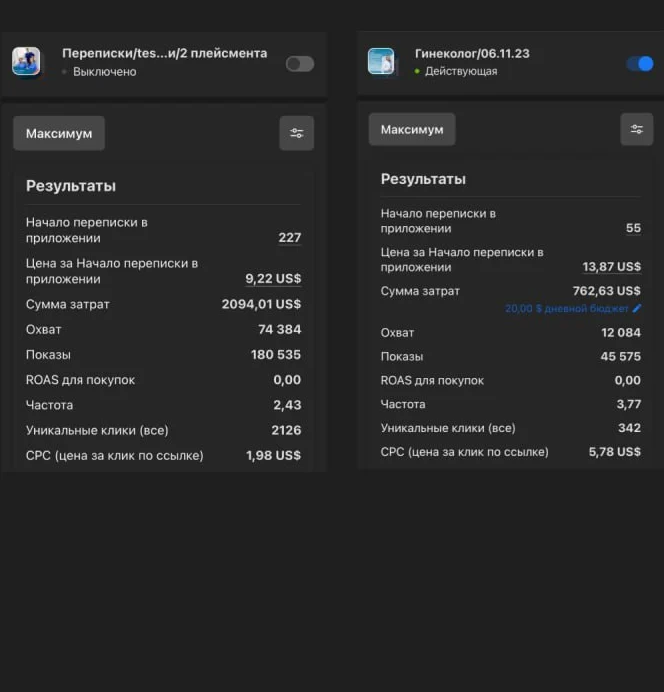The width and height of the screenshot is (664, 692).
Task: Click the 13,87 US$ cost per conversation
Action: (612, 267)
